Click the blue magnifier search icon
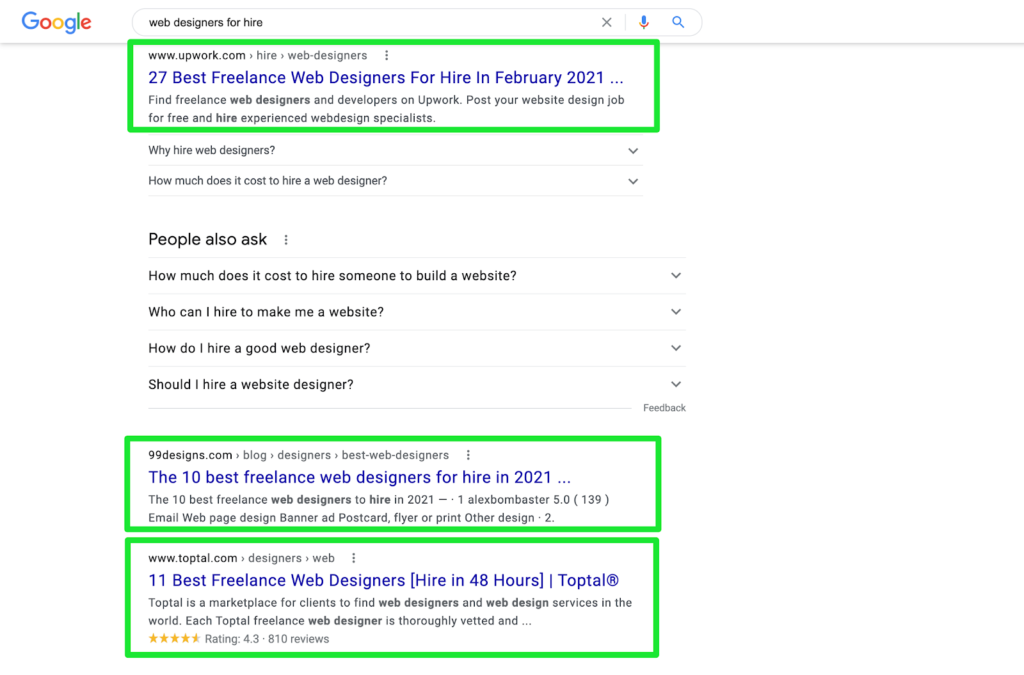Screen dimensions: 1024x675 tap(678, 22)
